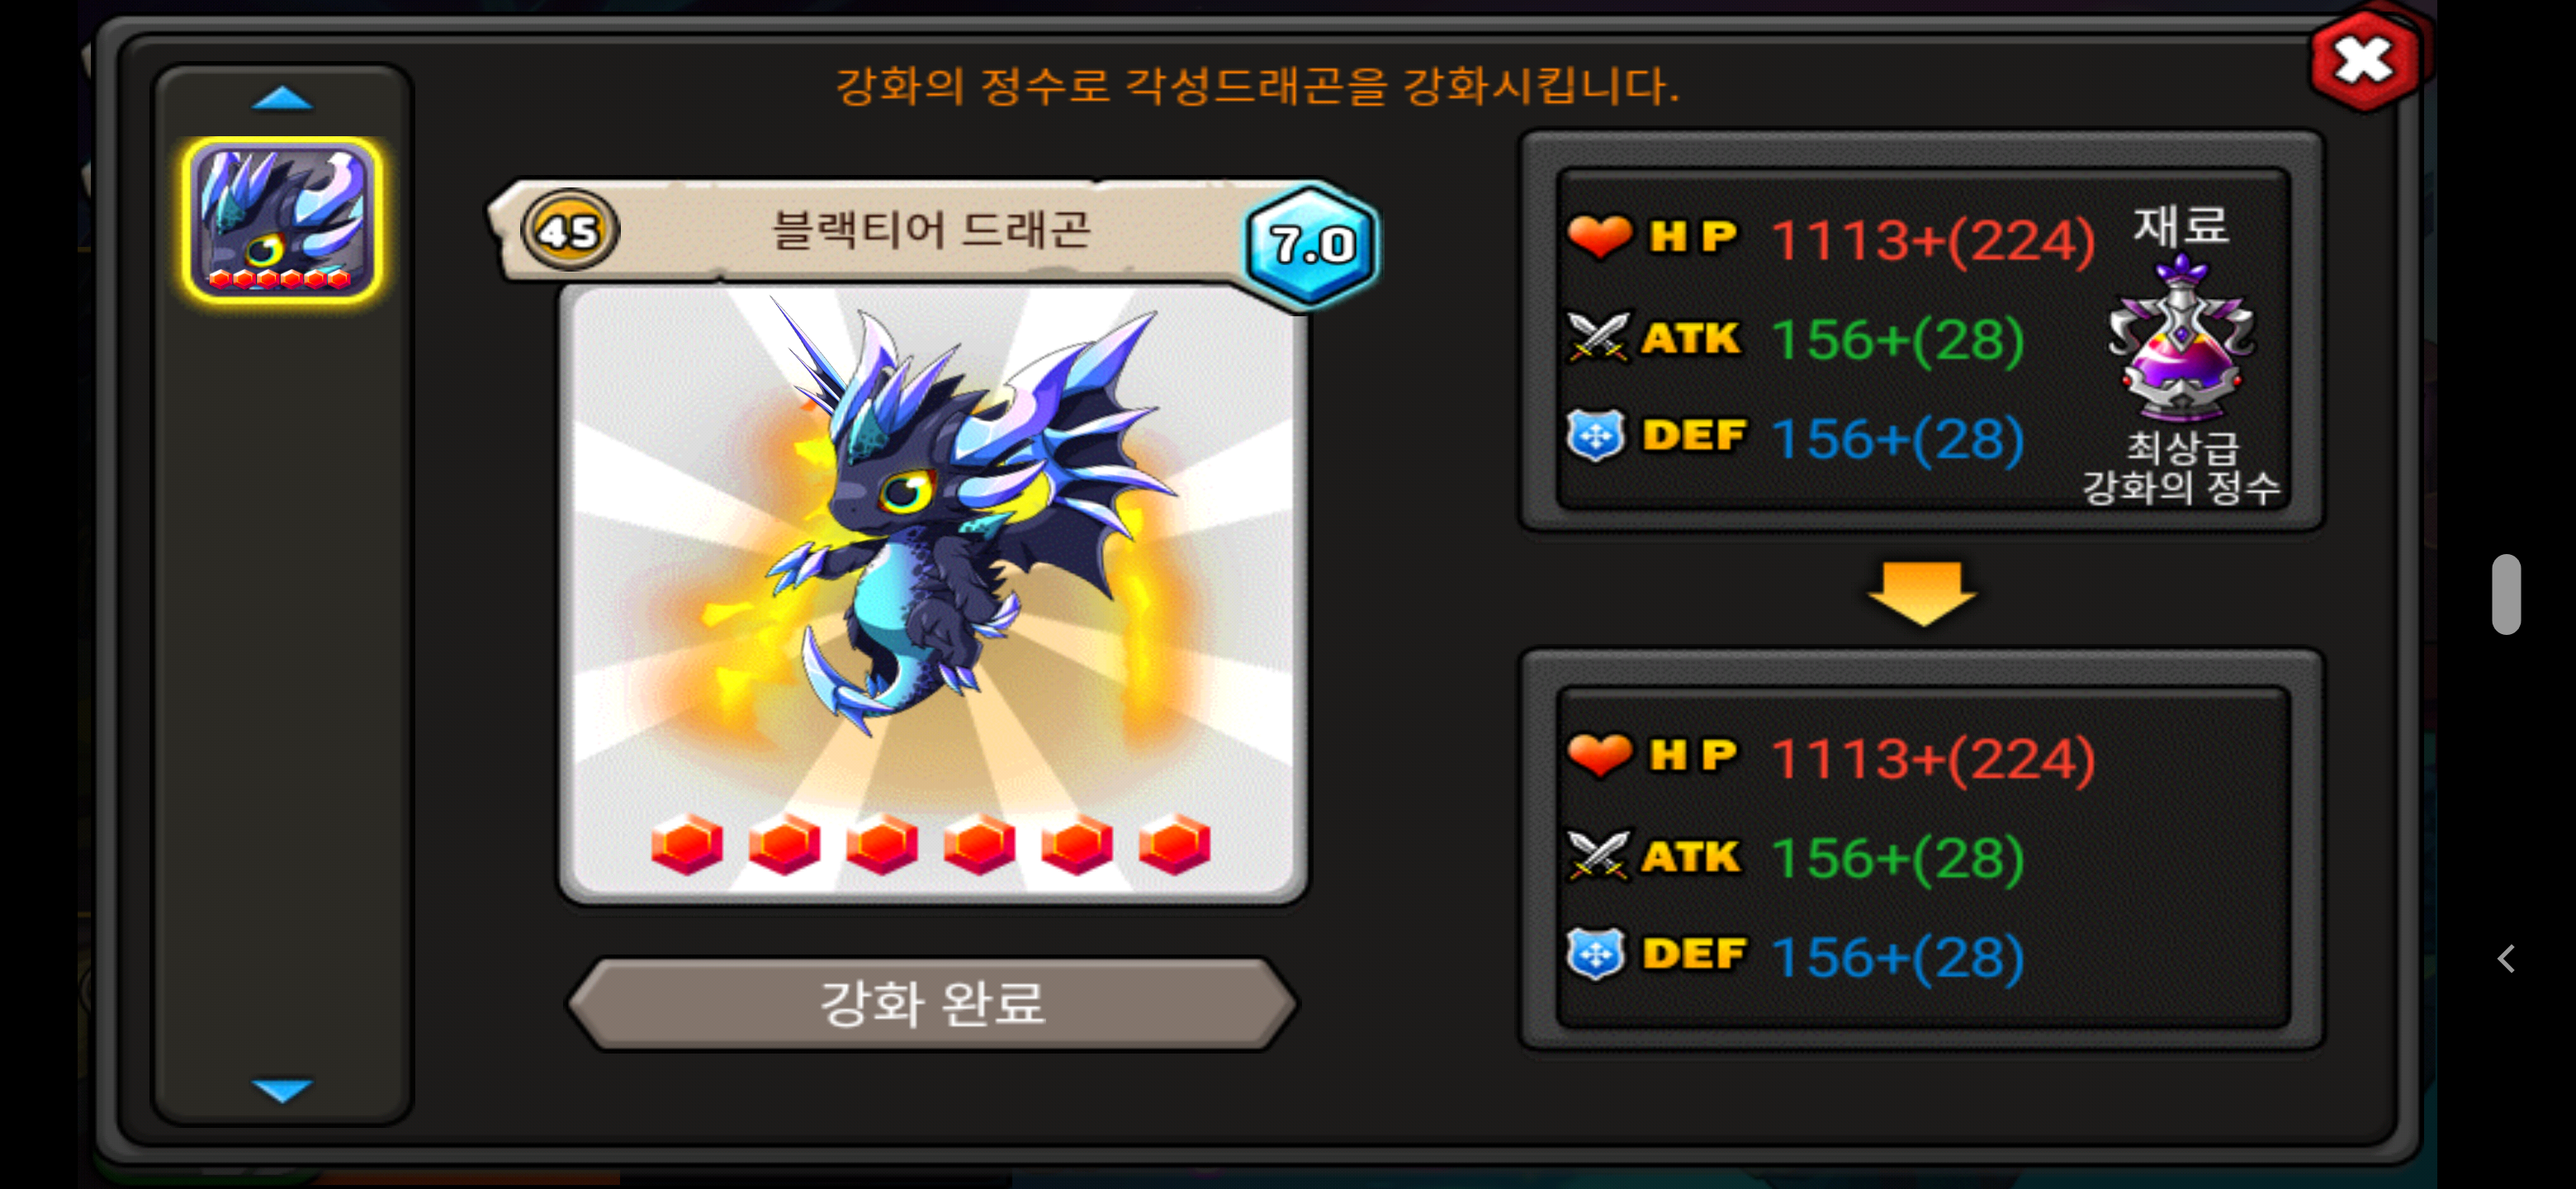
Task: Tap the heart HP icon in the current stats
Action: [x=1599, y=237]
